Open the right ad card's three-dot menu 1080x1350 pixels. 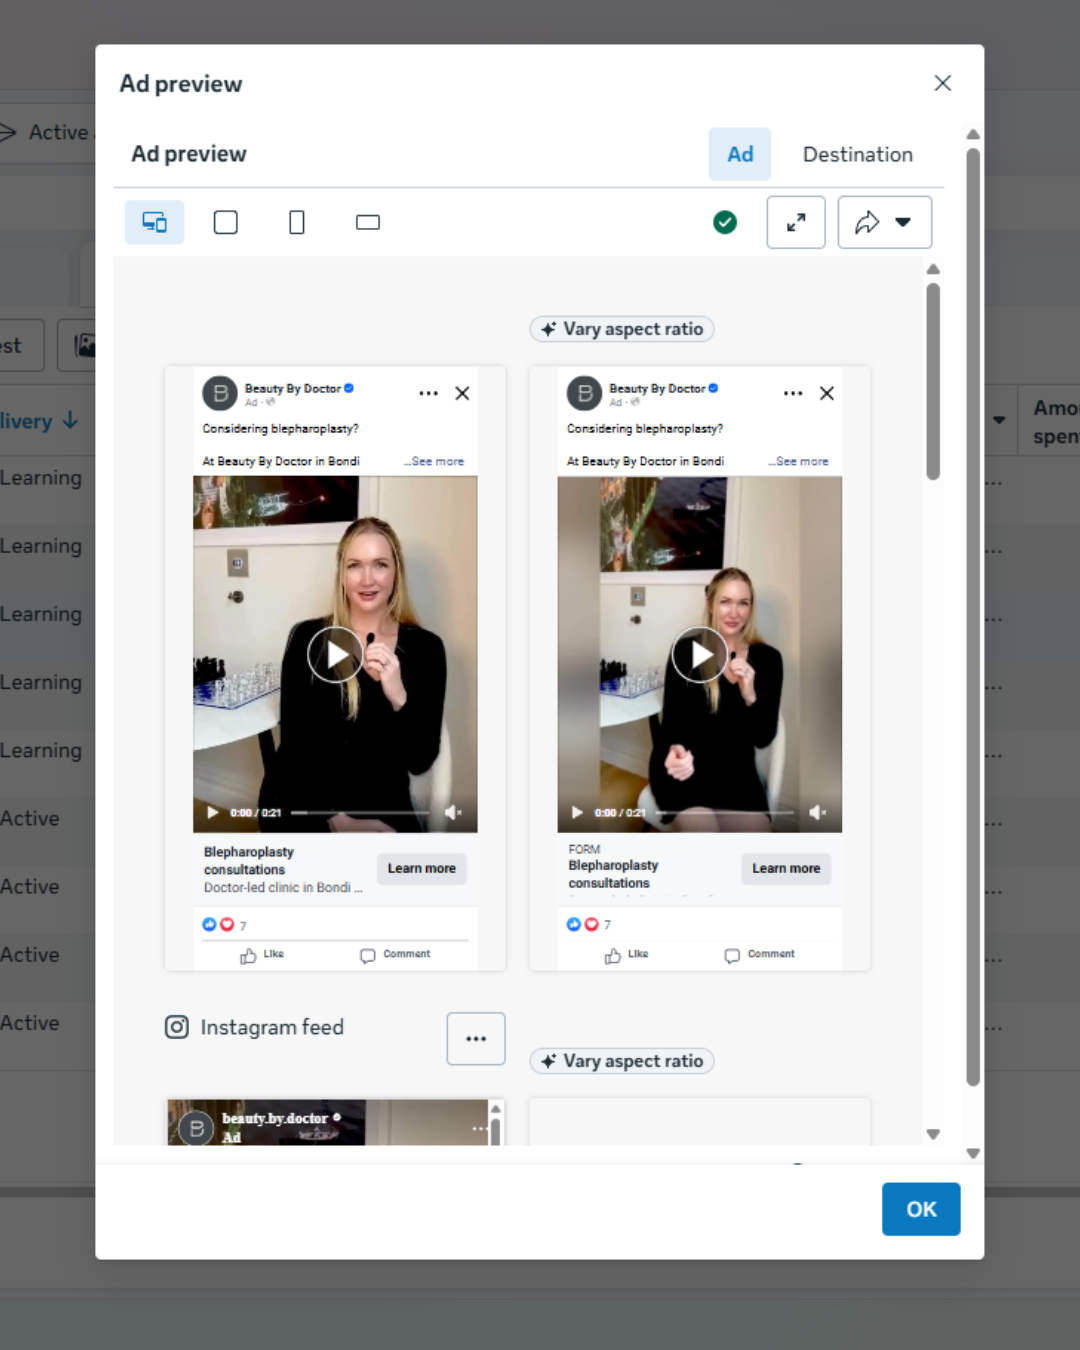click(793, 393)
